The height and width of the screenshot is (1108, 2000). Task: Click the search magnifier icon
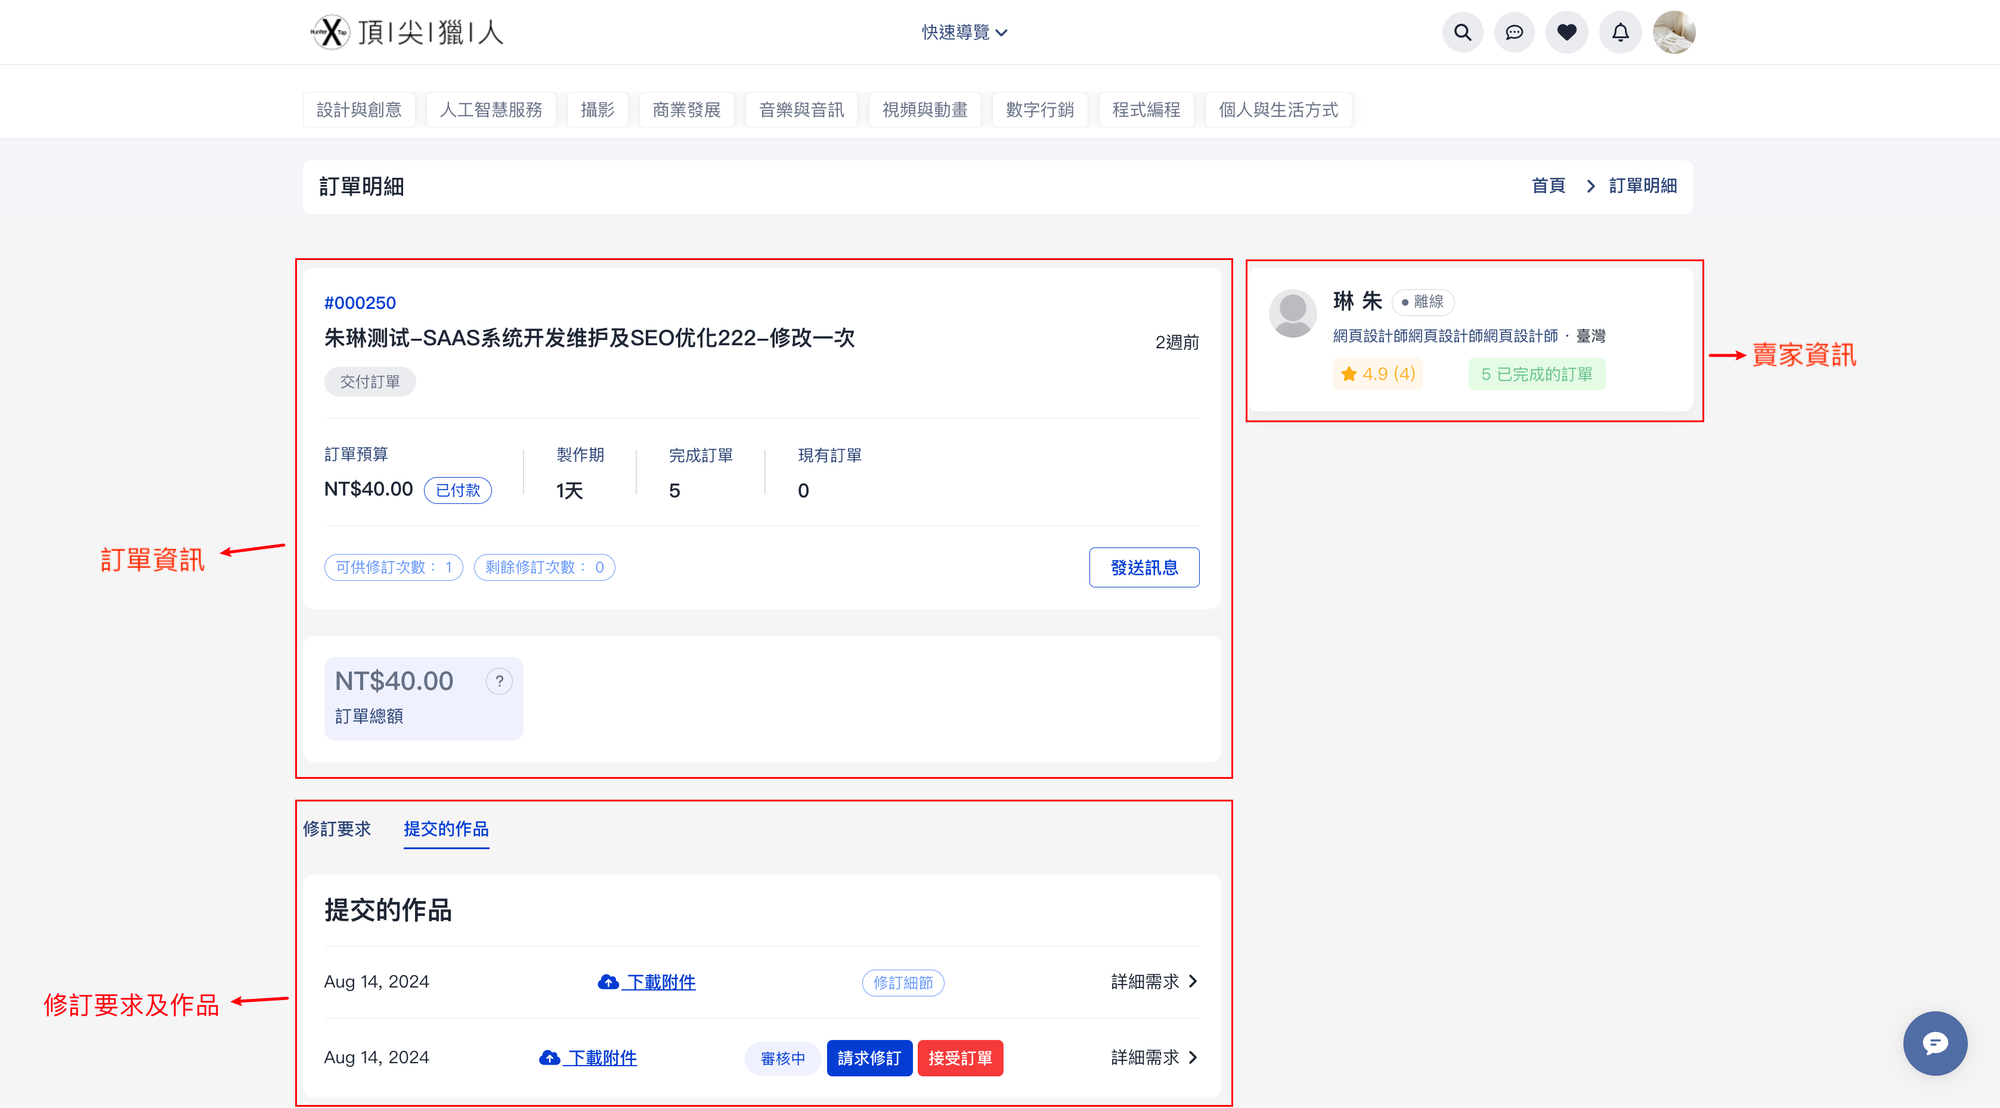point(1462,32)
